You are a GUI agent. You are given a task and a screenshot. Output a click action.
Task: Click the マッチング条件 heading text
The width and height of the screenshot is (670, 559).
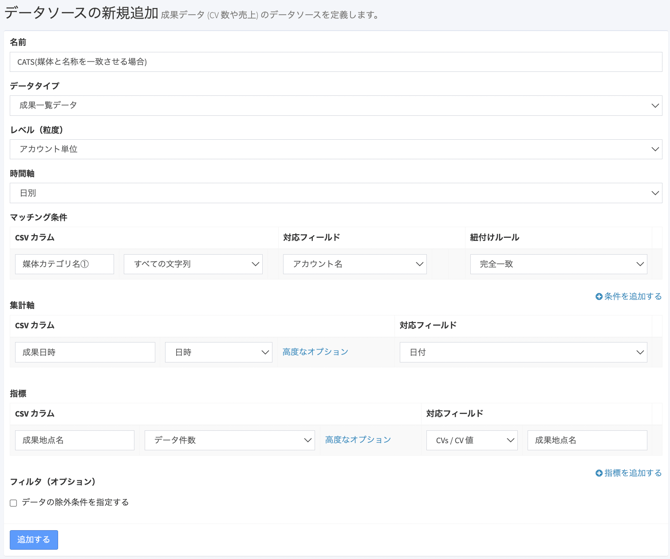coord(38,217)
